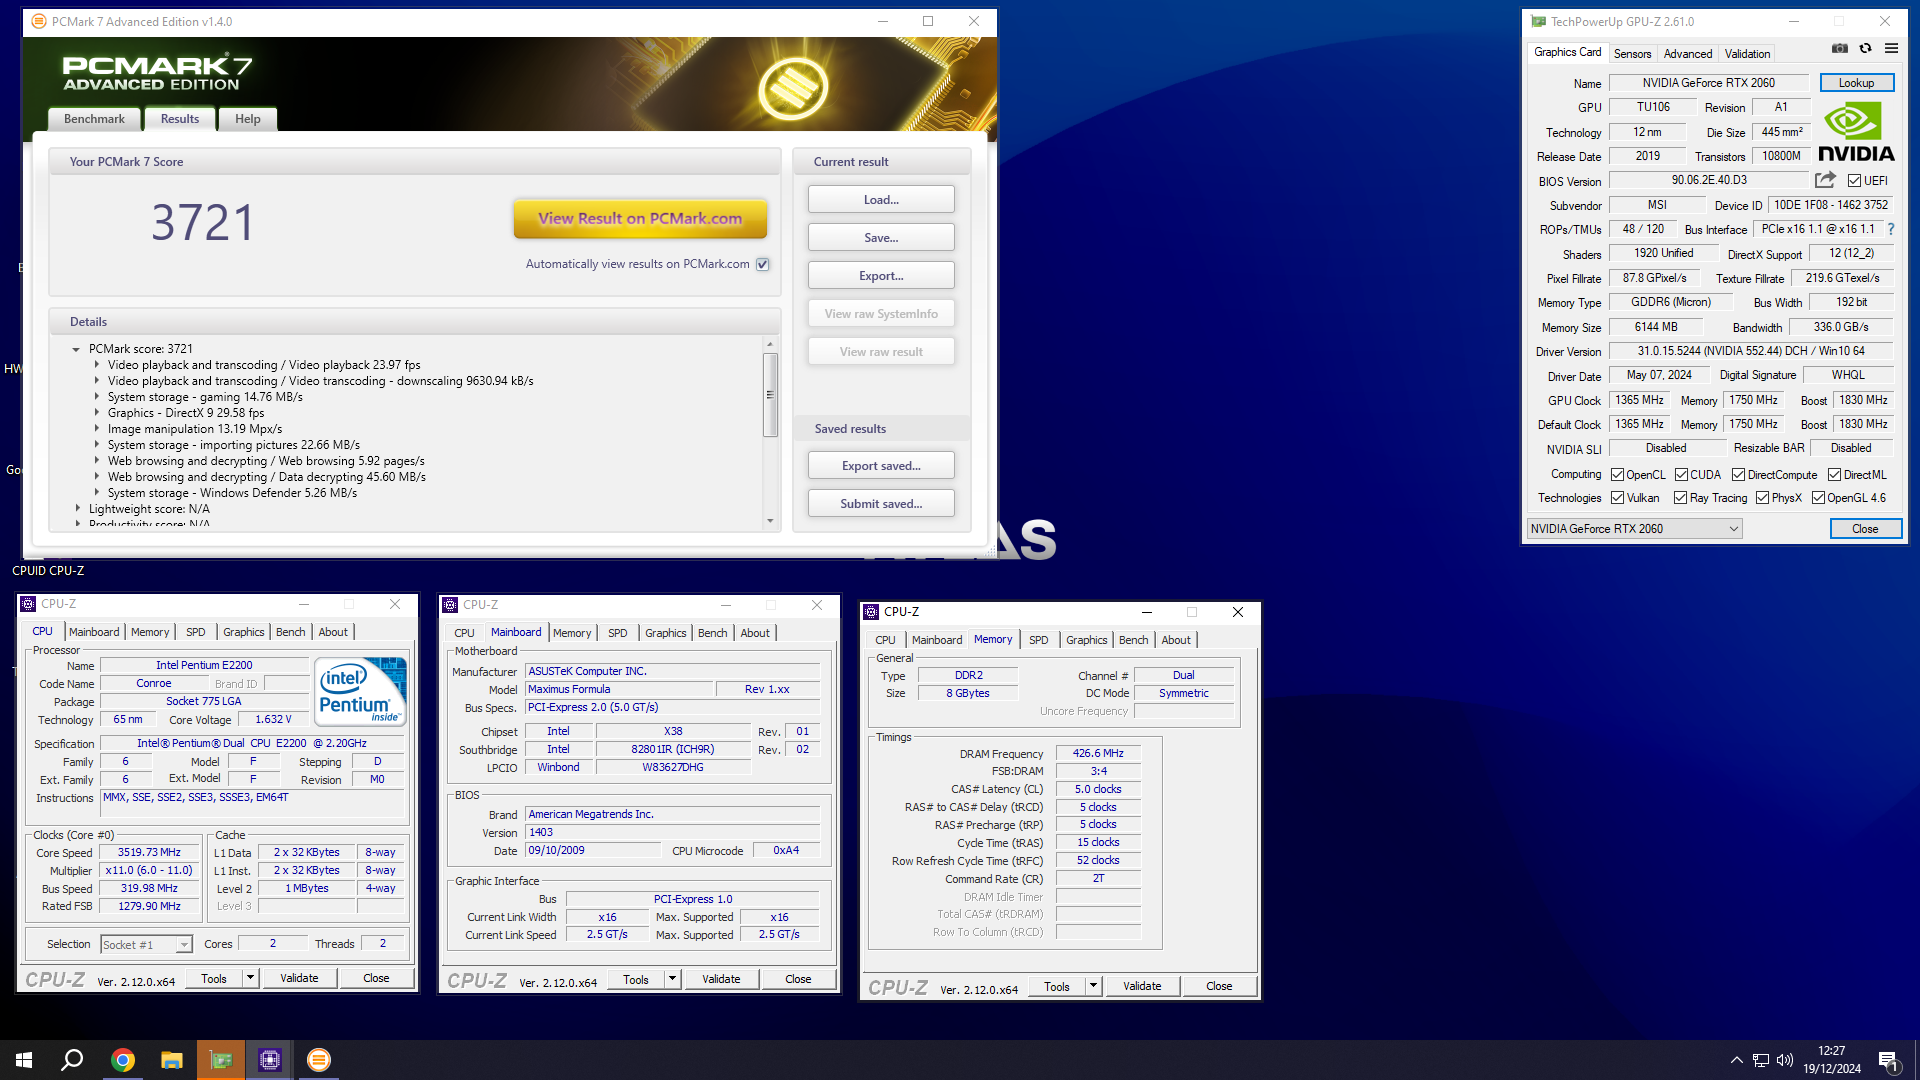Image resolution: width=1920 pixels, height=1080 pixels.
Task: Click Validate in the Mainboard CPU-Z window
Action: tap(721, 979)
